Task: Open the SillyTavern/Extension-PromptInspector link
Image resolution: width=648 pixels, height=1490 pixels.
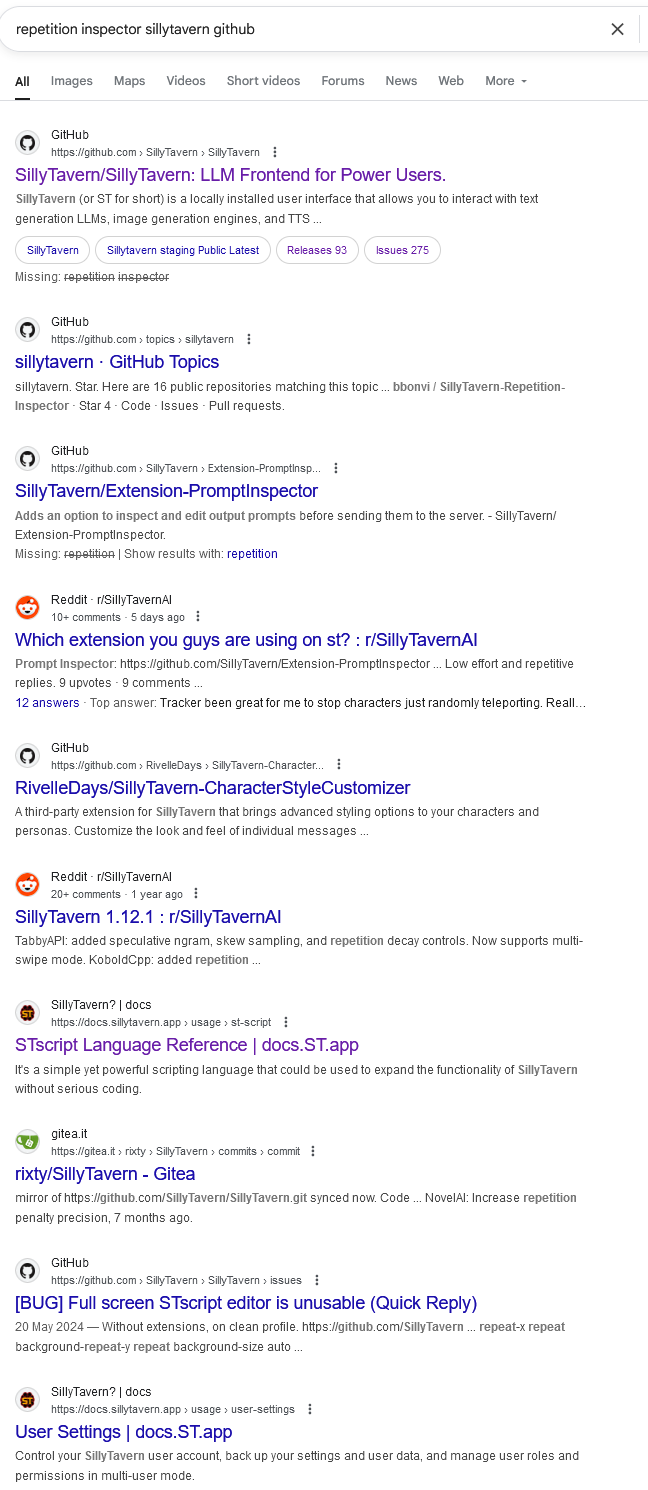Action: pos(166,491)
